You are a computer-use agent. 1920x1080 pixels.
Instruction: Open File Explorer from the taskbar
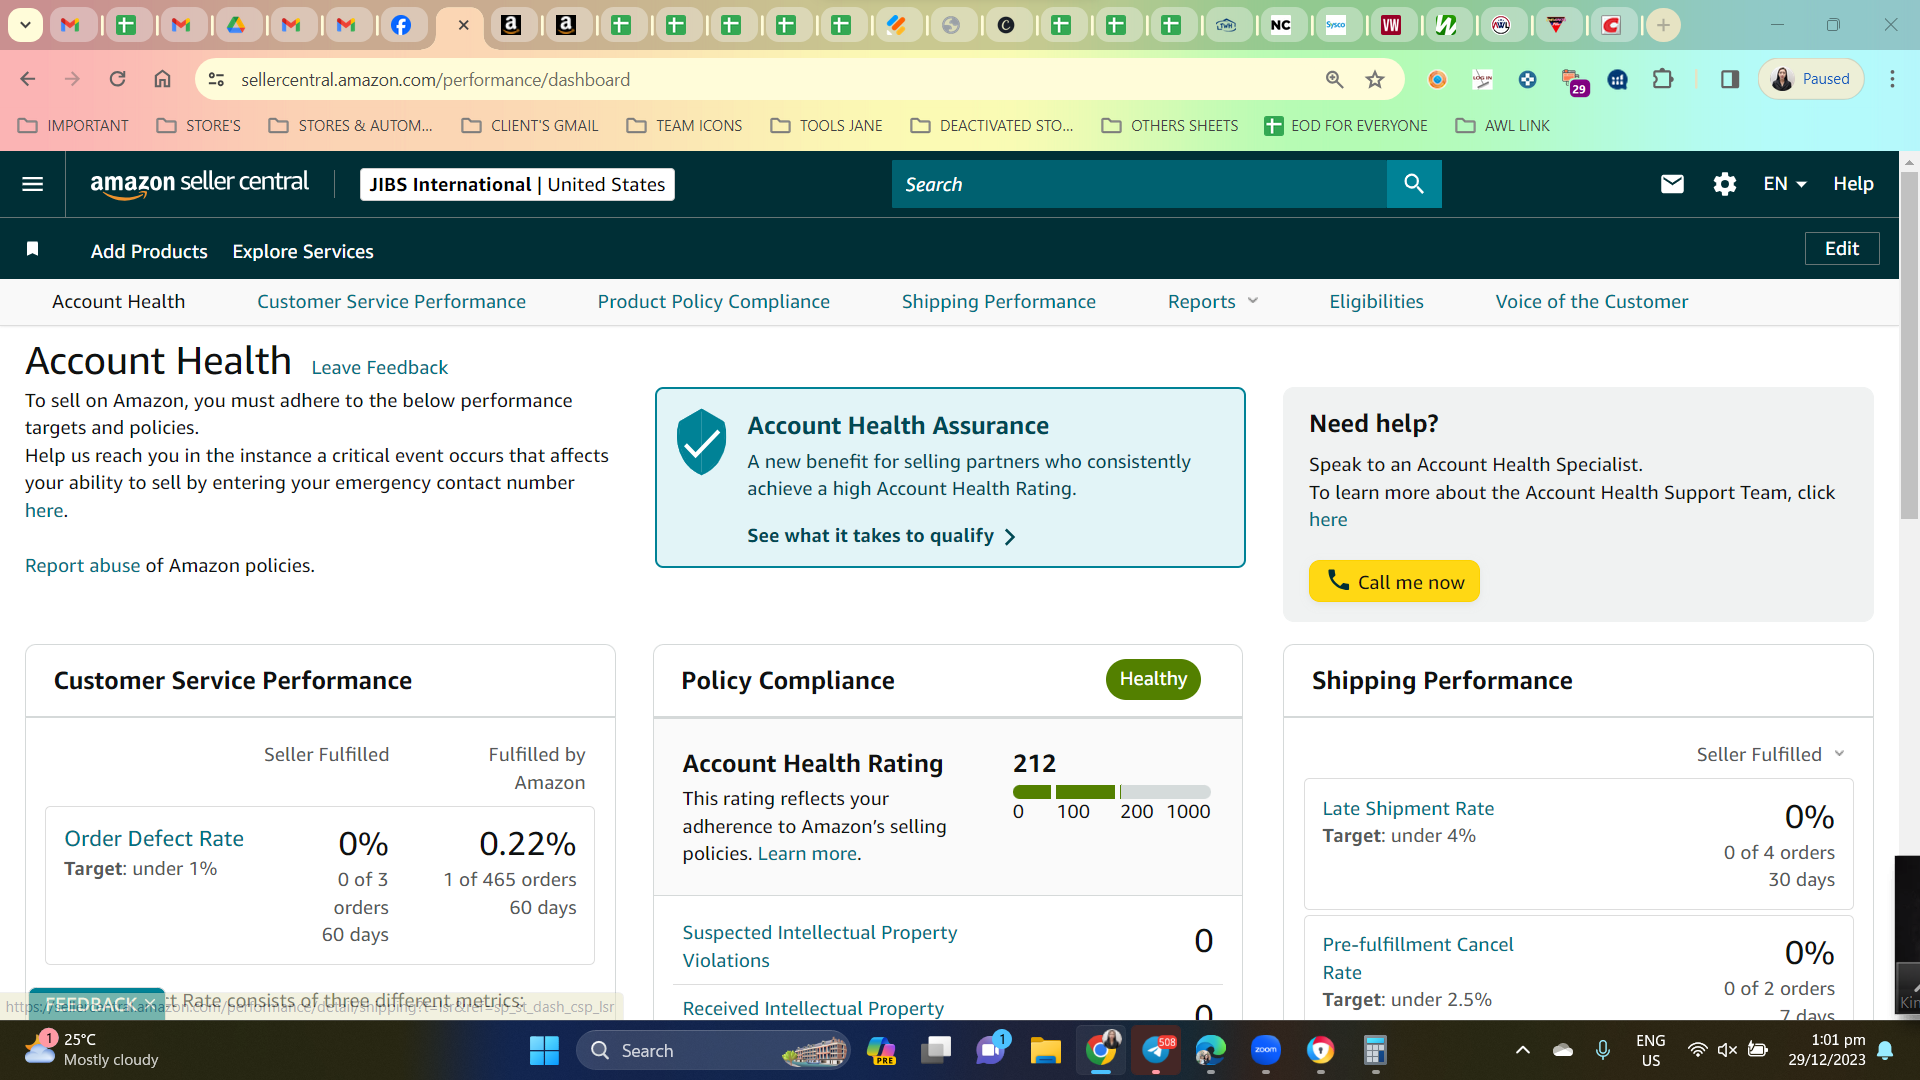1045,1051
